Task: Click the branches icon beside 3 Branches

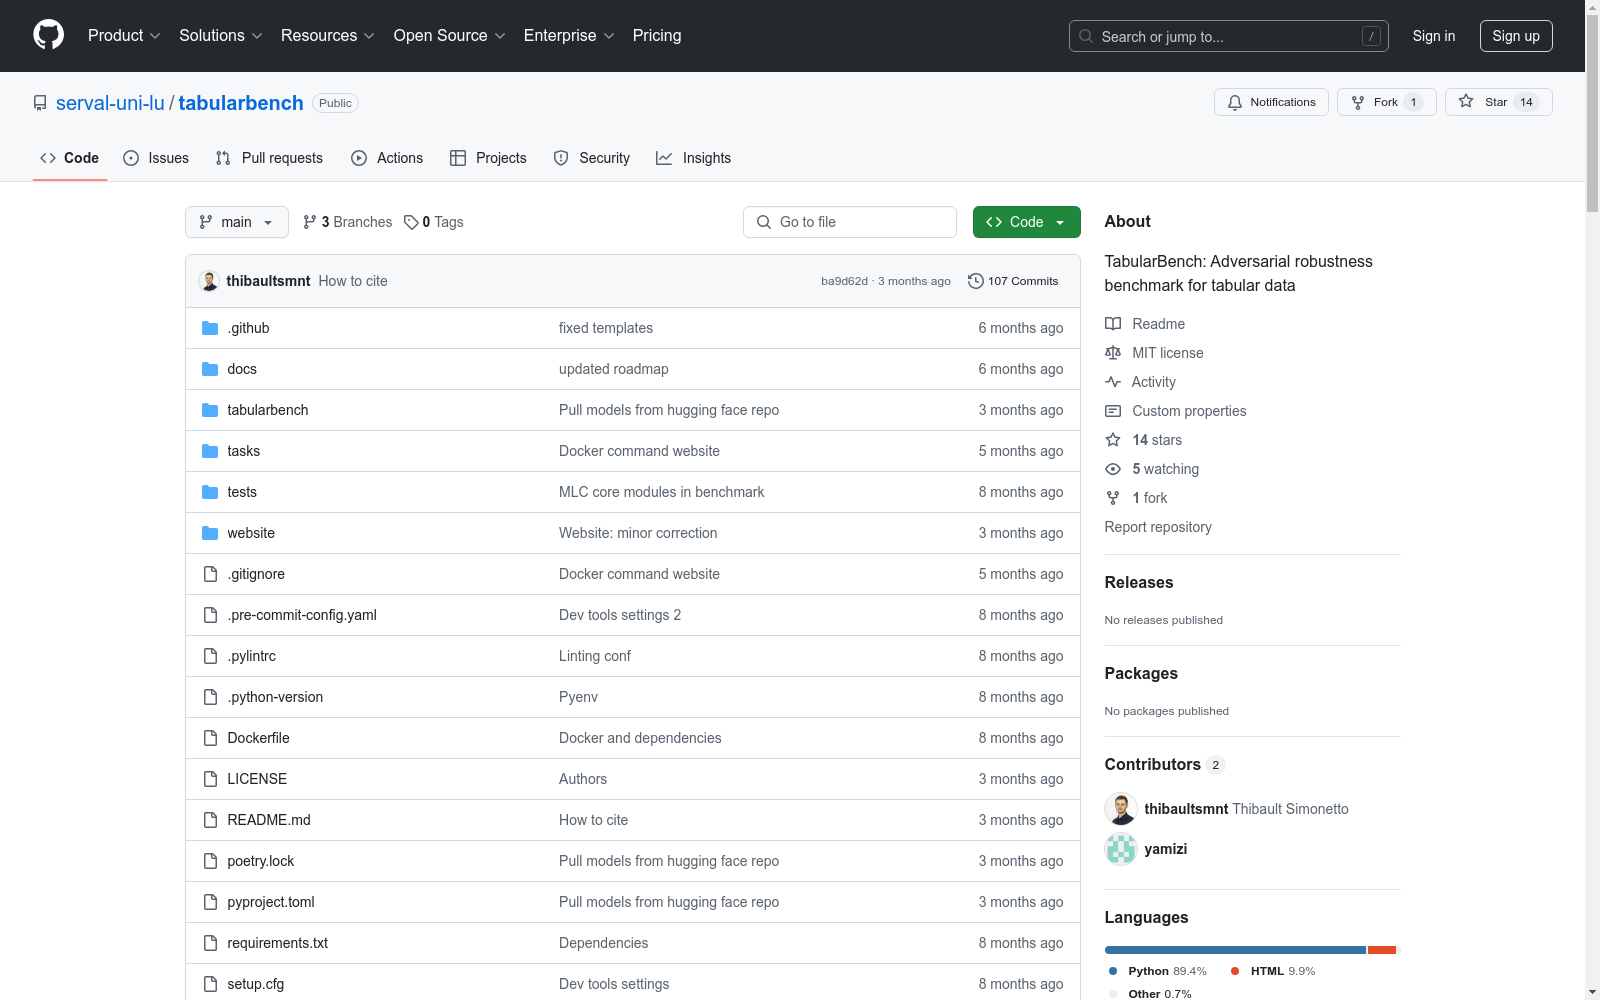Action: pos(310,222)
